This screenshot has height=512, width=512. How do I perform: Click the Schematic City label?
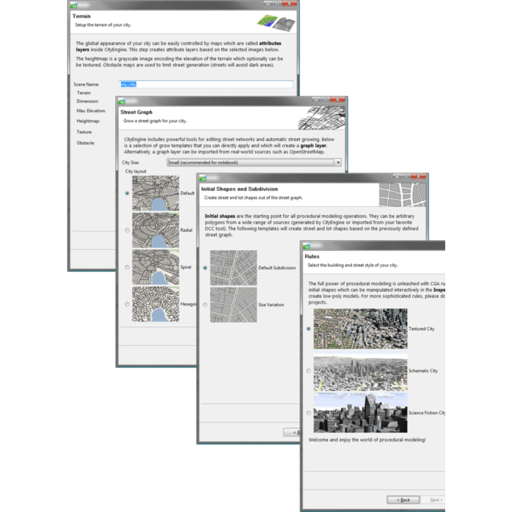tap(423, 371)
